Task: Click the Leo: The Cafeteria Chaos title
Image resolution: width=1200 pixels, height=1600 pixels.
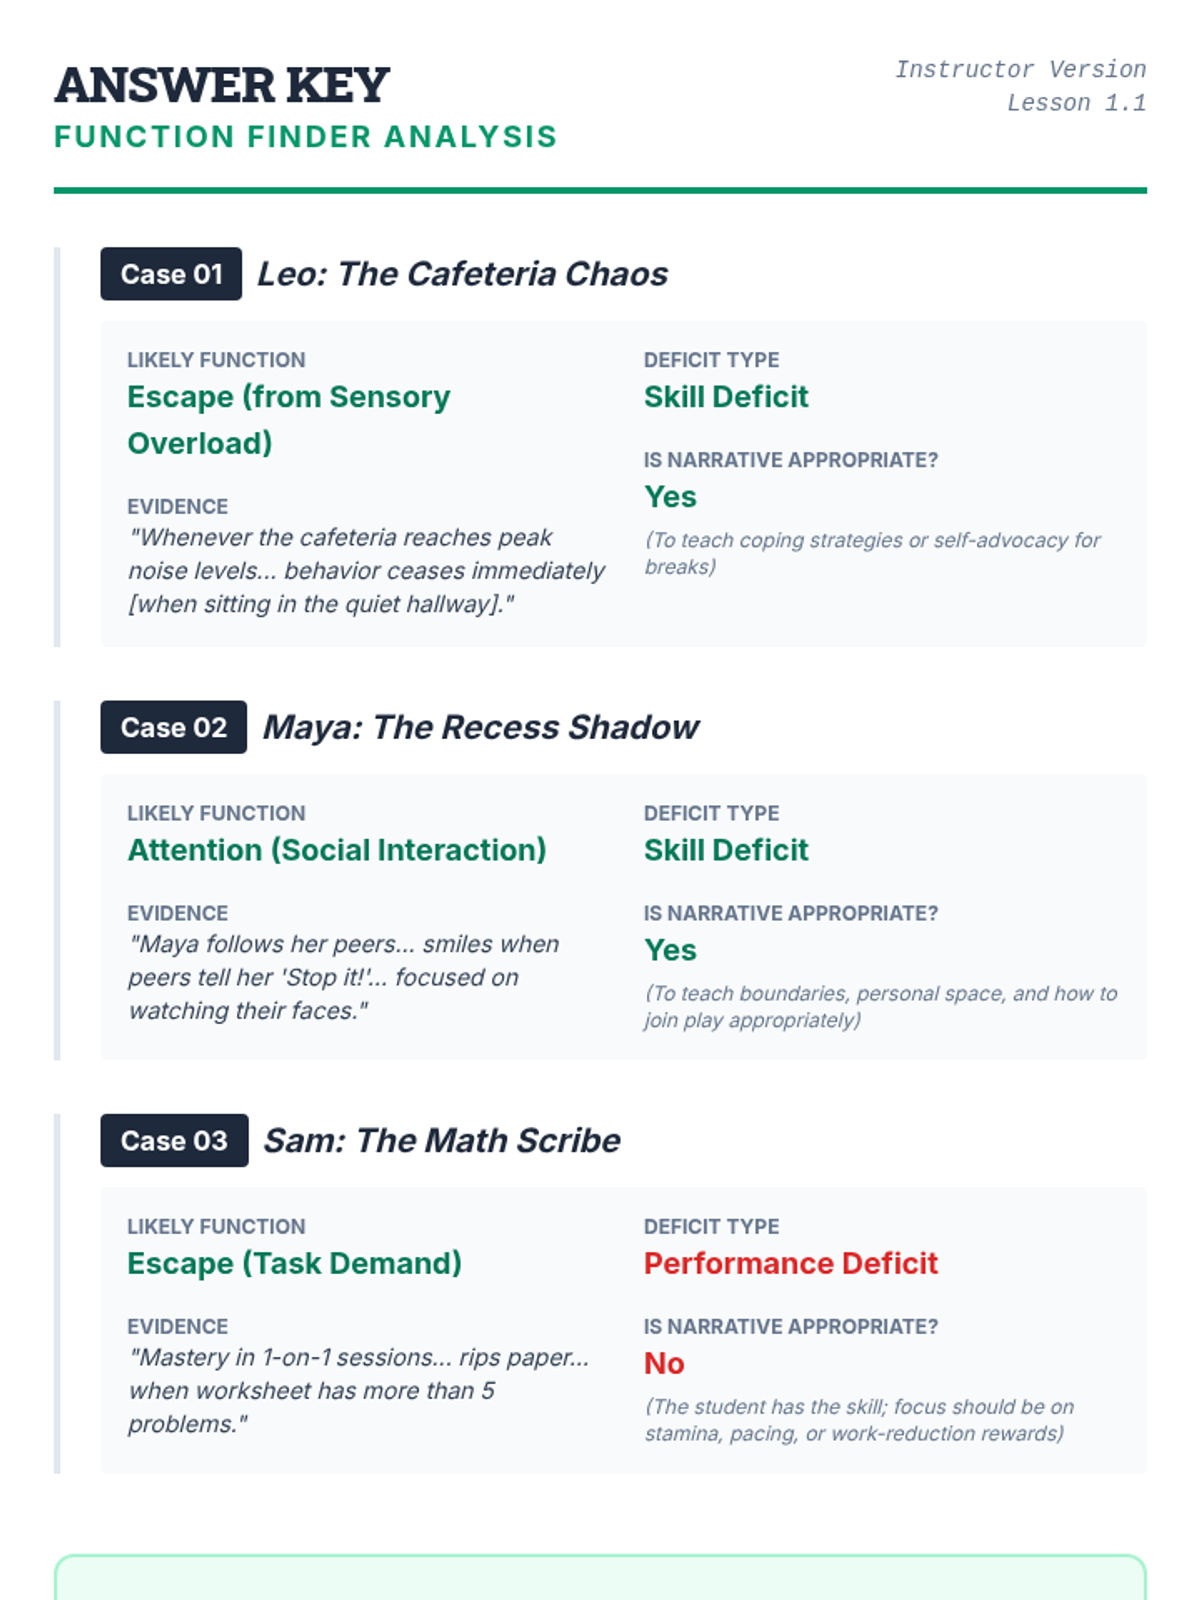Action: pyautogui.click(x=462, y=274)
